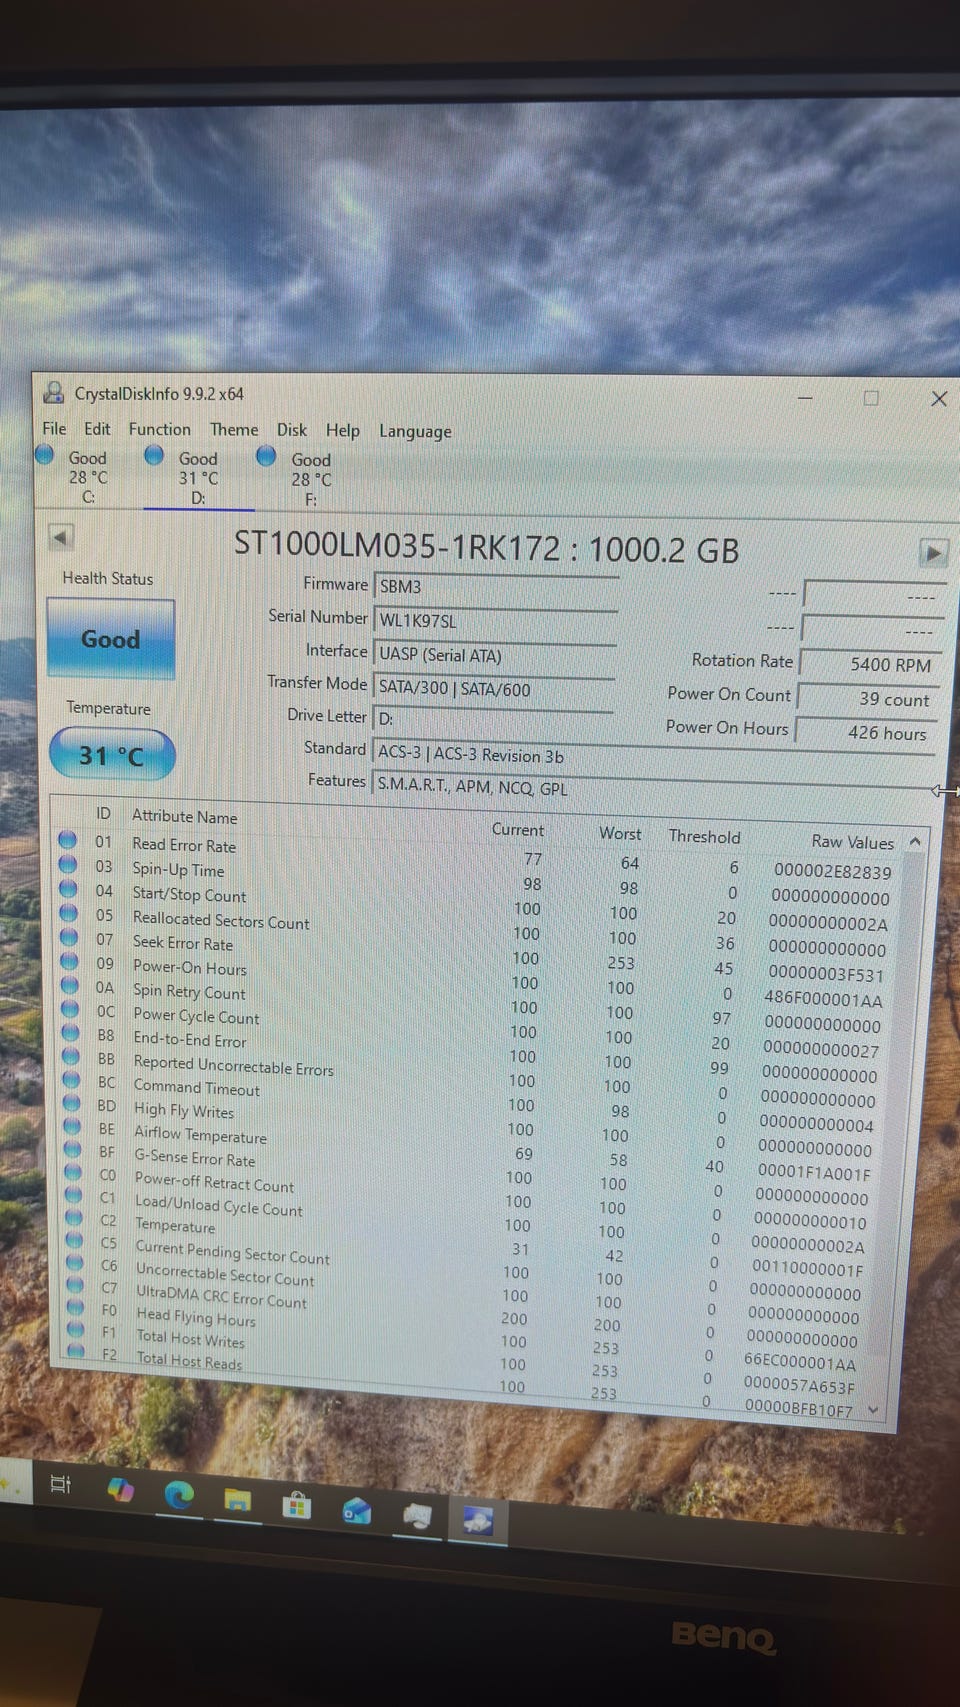Click the 31 °C temperature button

(x=112, y=755)
